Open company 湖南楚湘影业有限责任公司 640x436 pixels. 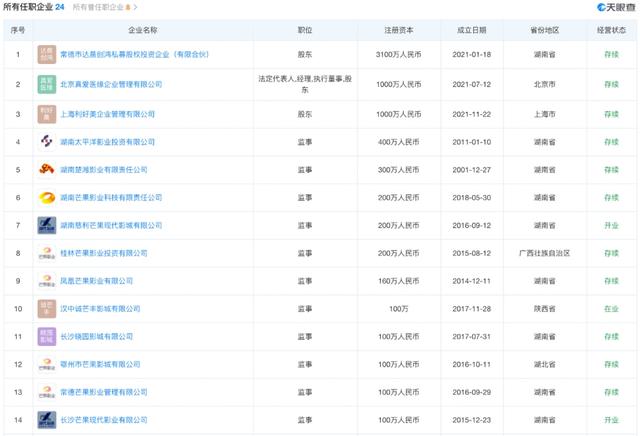pos(104,170)
